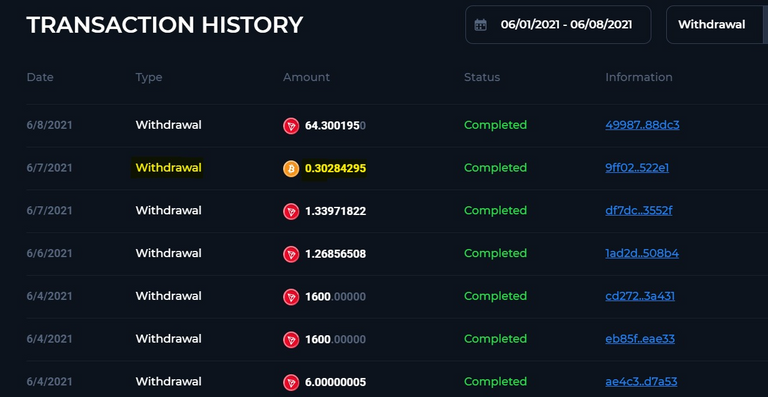Follow the df7dc..3552f transaction link

click(x=639, y=210)
